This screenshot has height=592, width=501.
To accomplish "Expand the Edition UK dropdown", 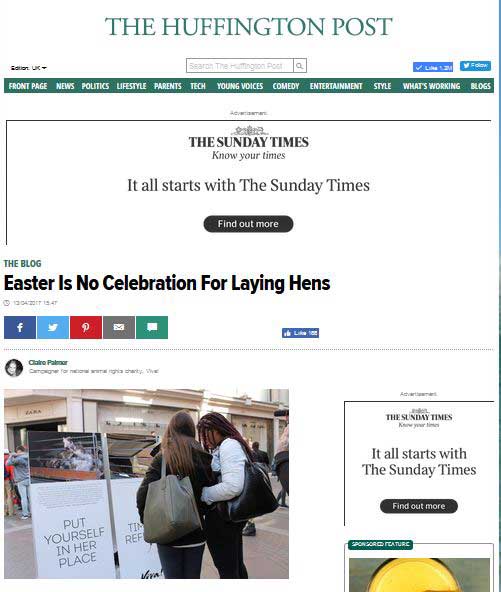I will [29, 68].
